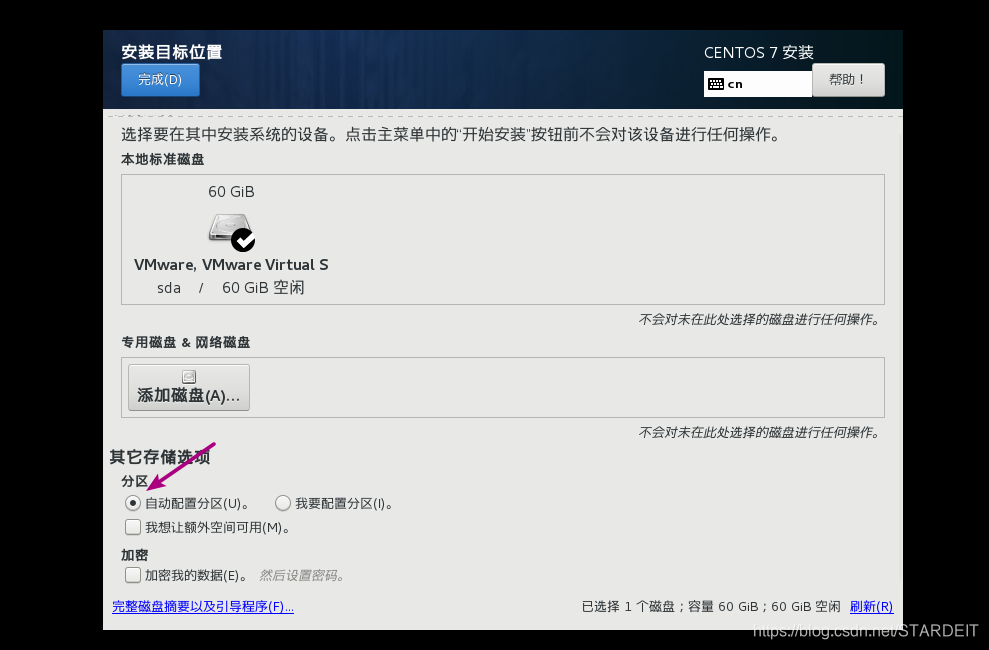989x650 pixels.
Task: Click the VMware, VMware Virtual S disk label
Action: tap(231, 265)
